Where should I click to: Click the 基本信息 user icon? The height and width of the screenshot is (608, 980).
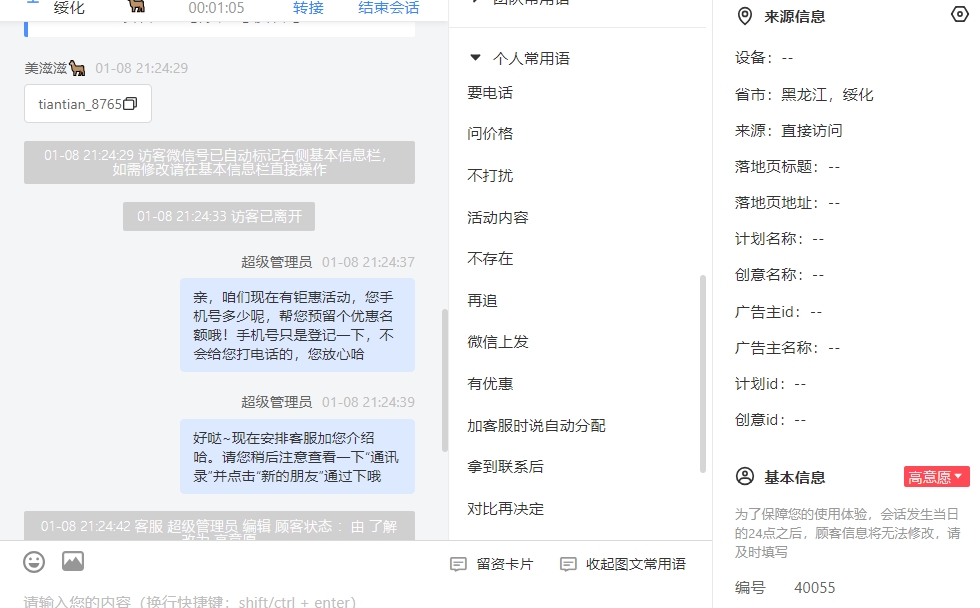point(744,477)
